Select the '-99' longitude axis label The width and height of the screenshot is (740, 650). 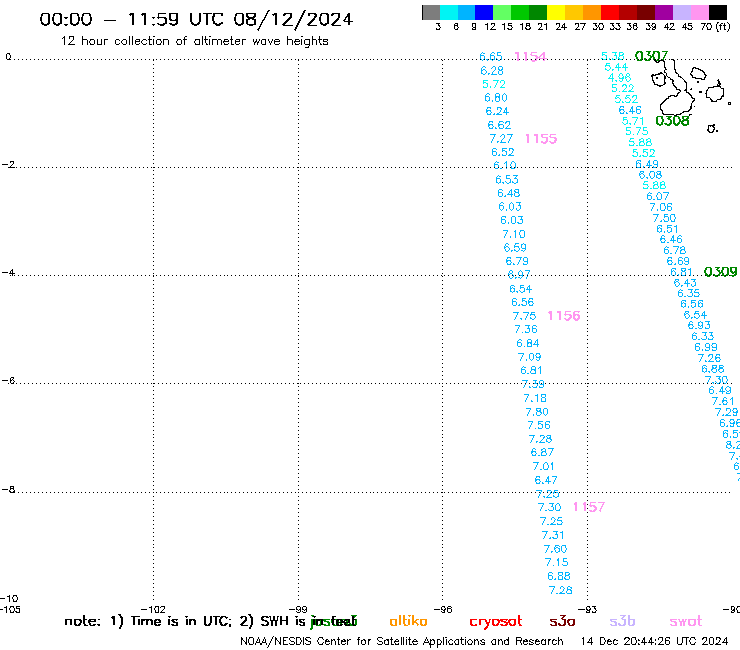299,609
